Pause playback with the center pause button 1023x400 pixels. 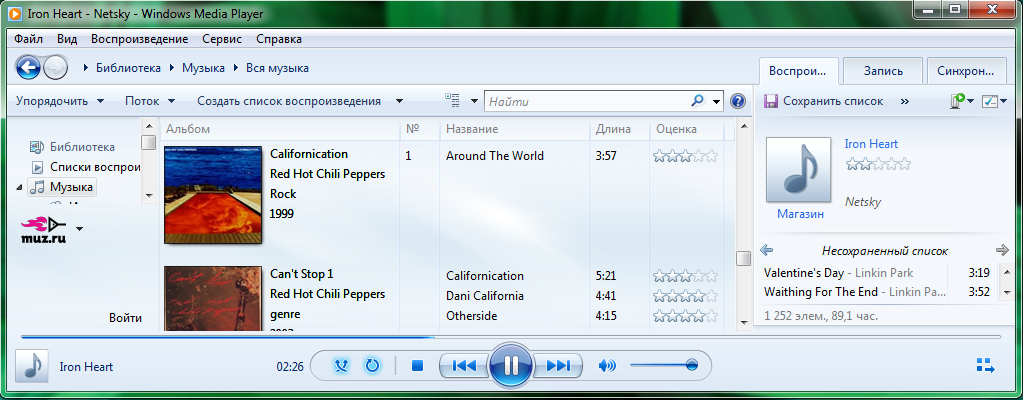point(511,365)
